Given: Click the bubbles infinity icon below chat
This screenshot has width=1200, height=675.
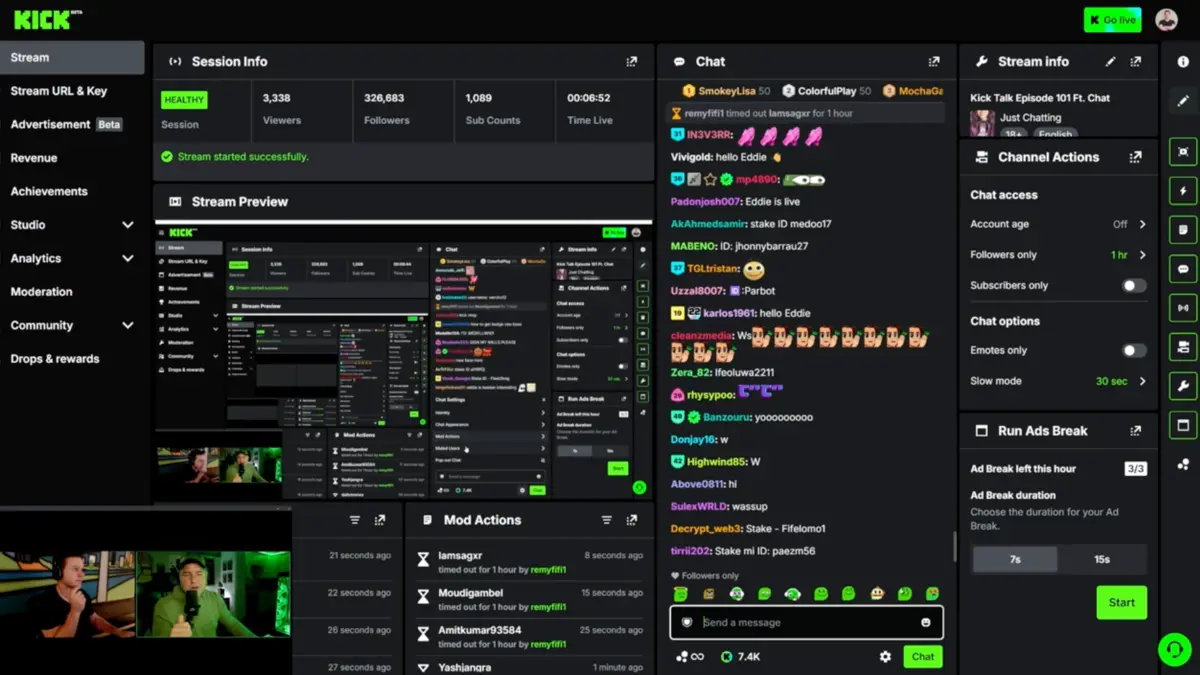Looking at the screenshot, I should 690,657.
